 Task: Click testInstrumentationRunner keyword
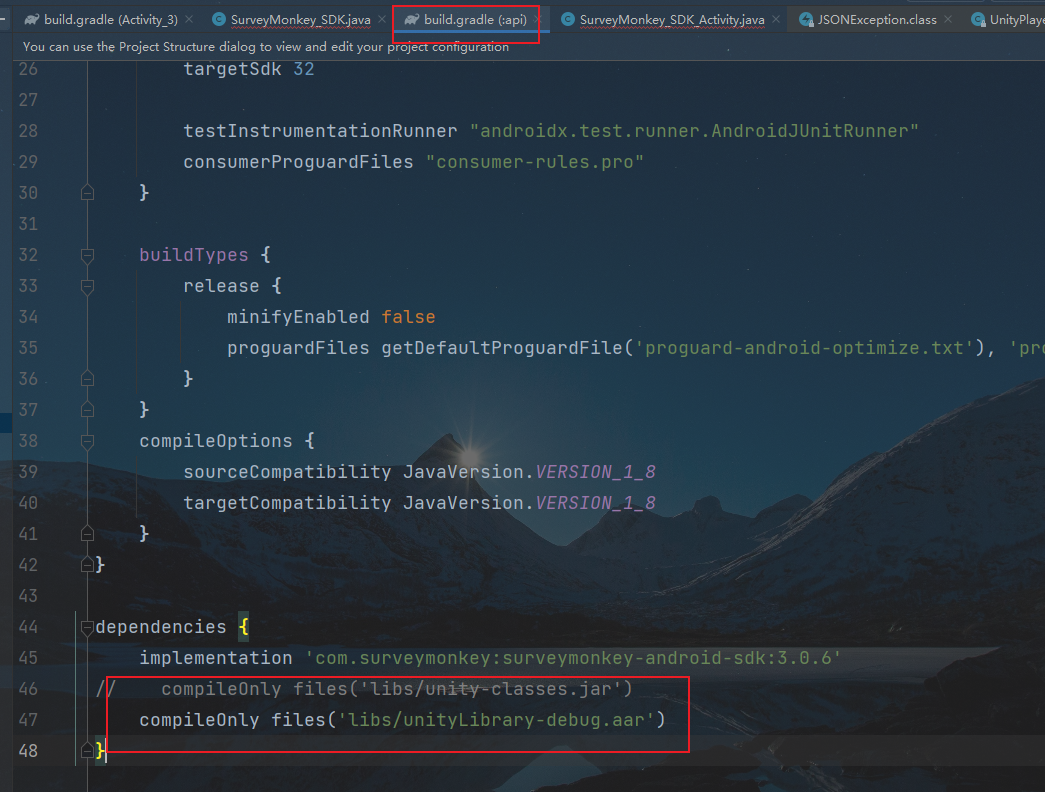321,131
